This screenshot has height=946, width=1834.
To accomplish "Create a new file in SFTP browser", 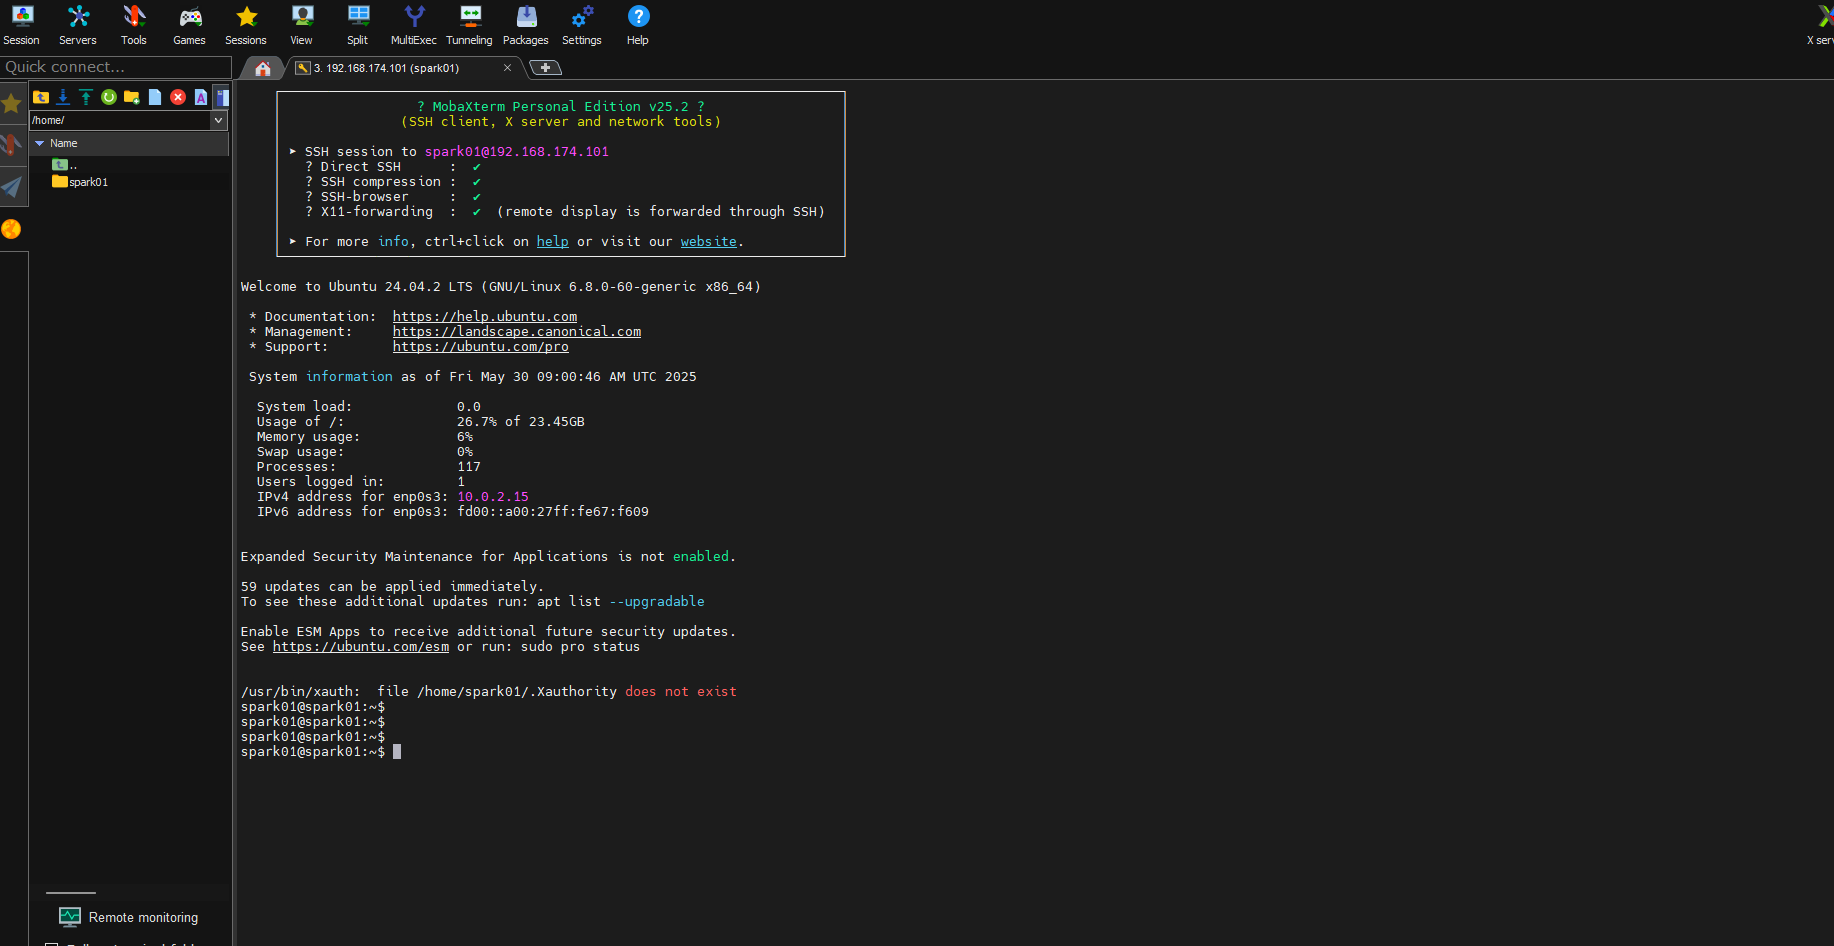I will click(x=155, y=97).
